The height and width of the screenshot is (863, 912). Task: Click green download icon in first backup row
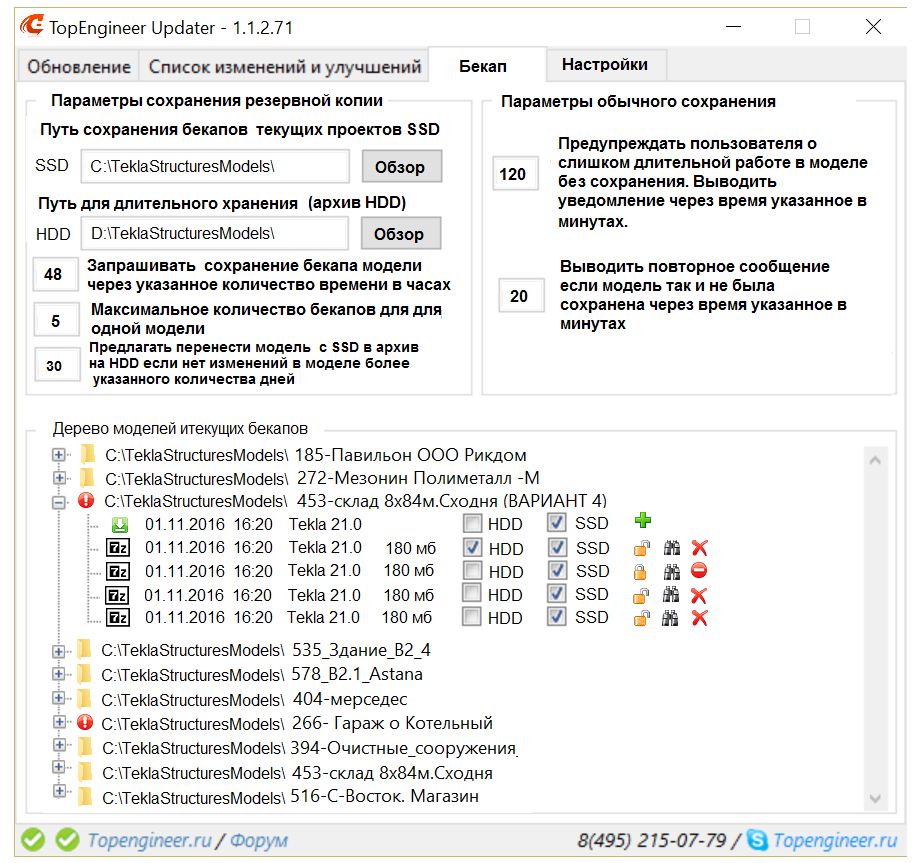coord(120,525)
